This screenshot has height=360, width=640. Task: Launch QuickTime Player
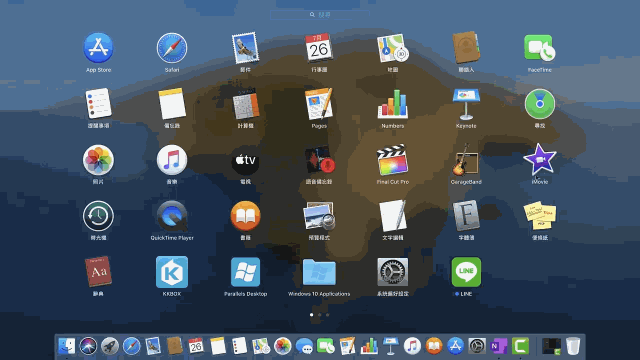click(172, 216)
